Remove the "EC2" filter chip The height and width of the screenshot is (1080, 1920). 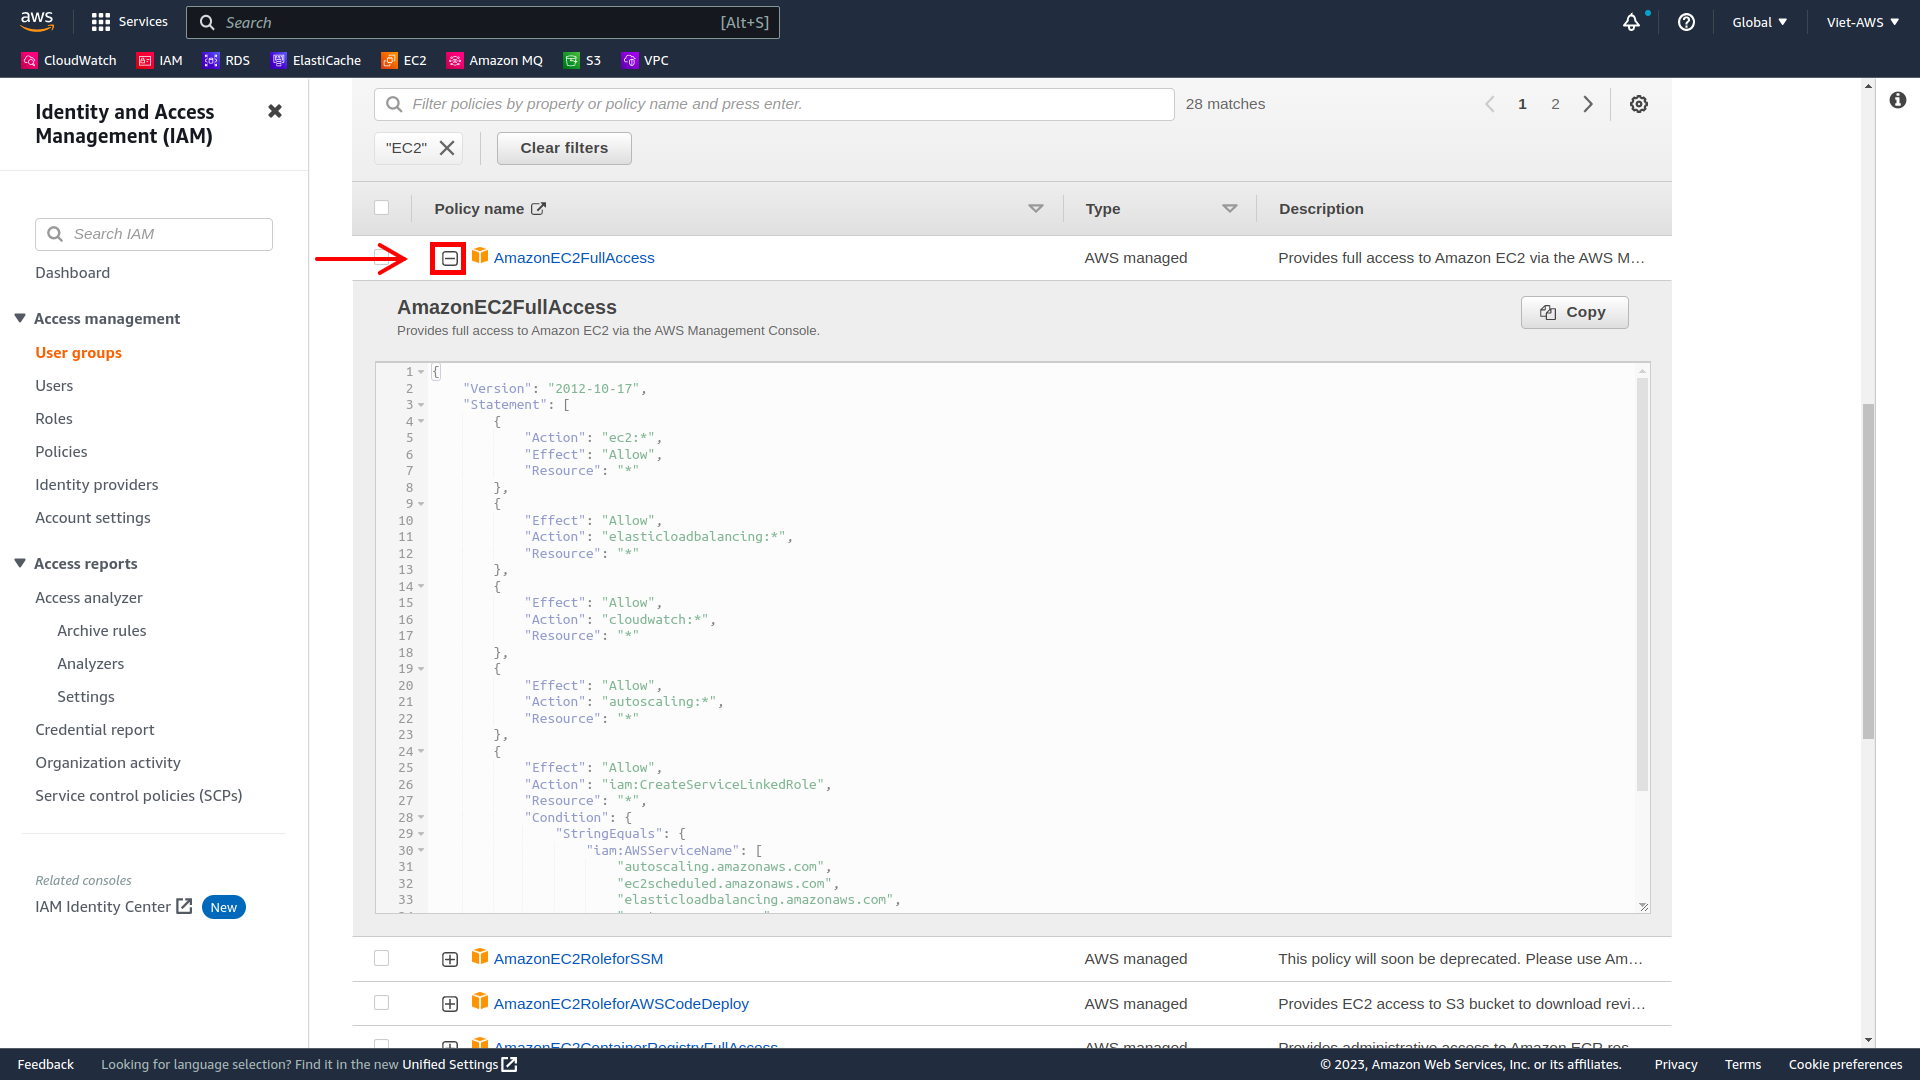[447, 148]
